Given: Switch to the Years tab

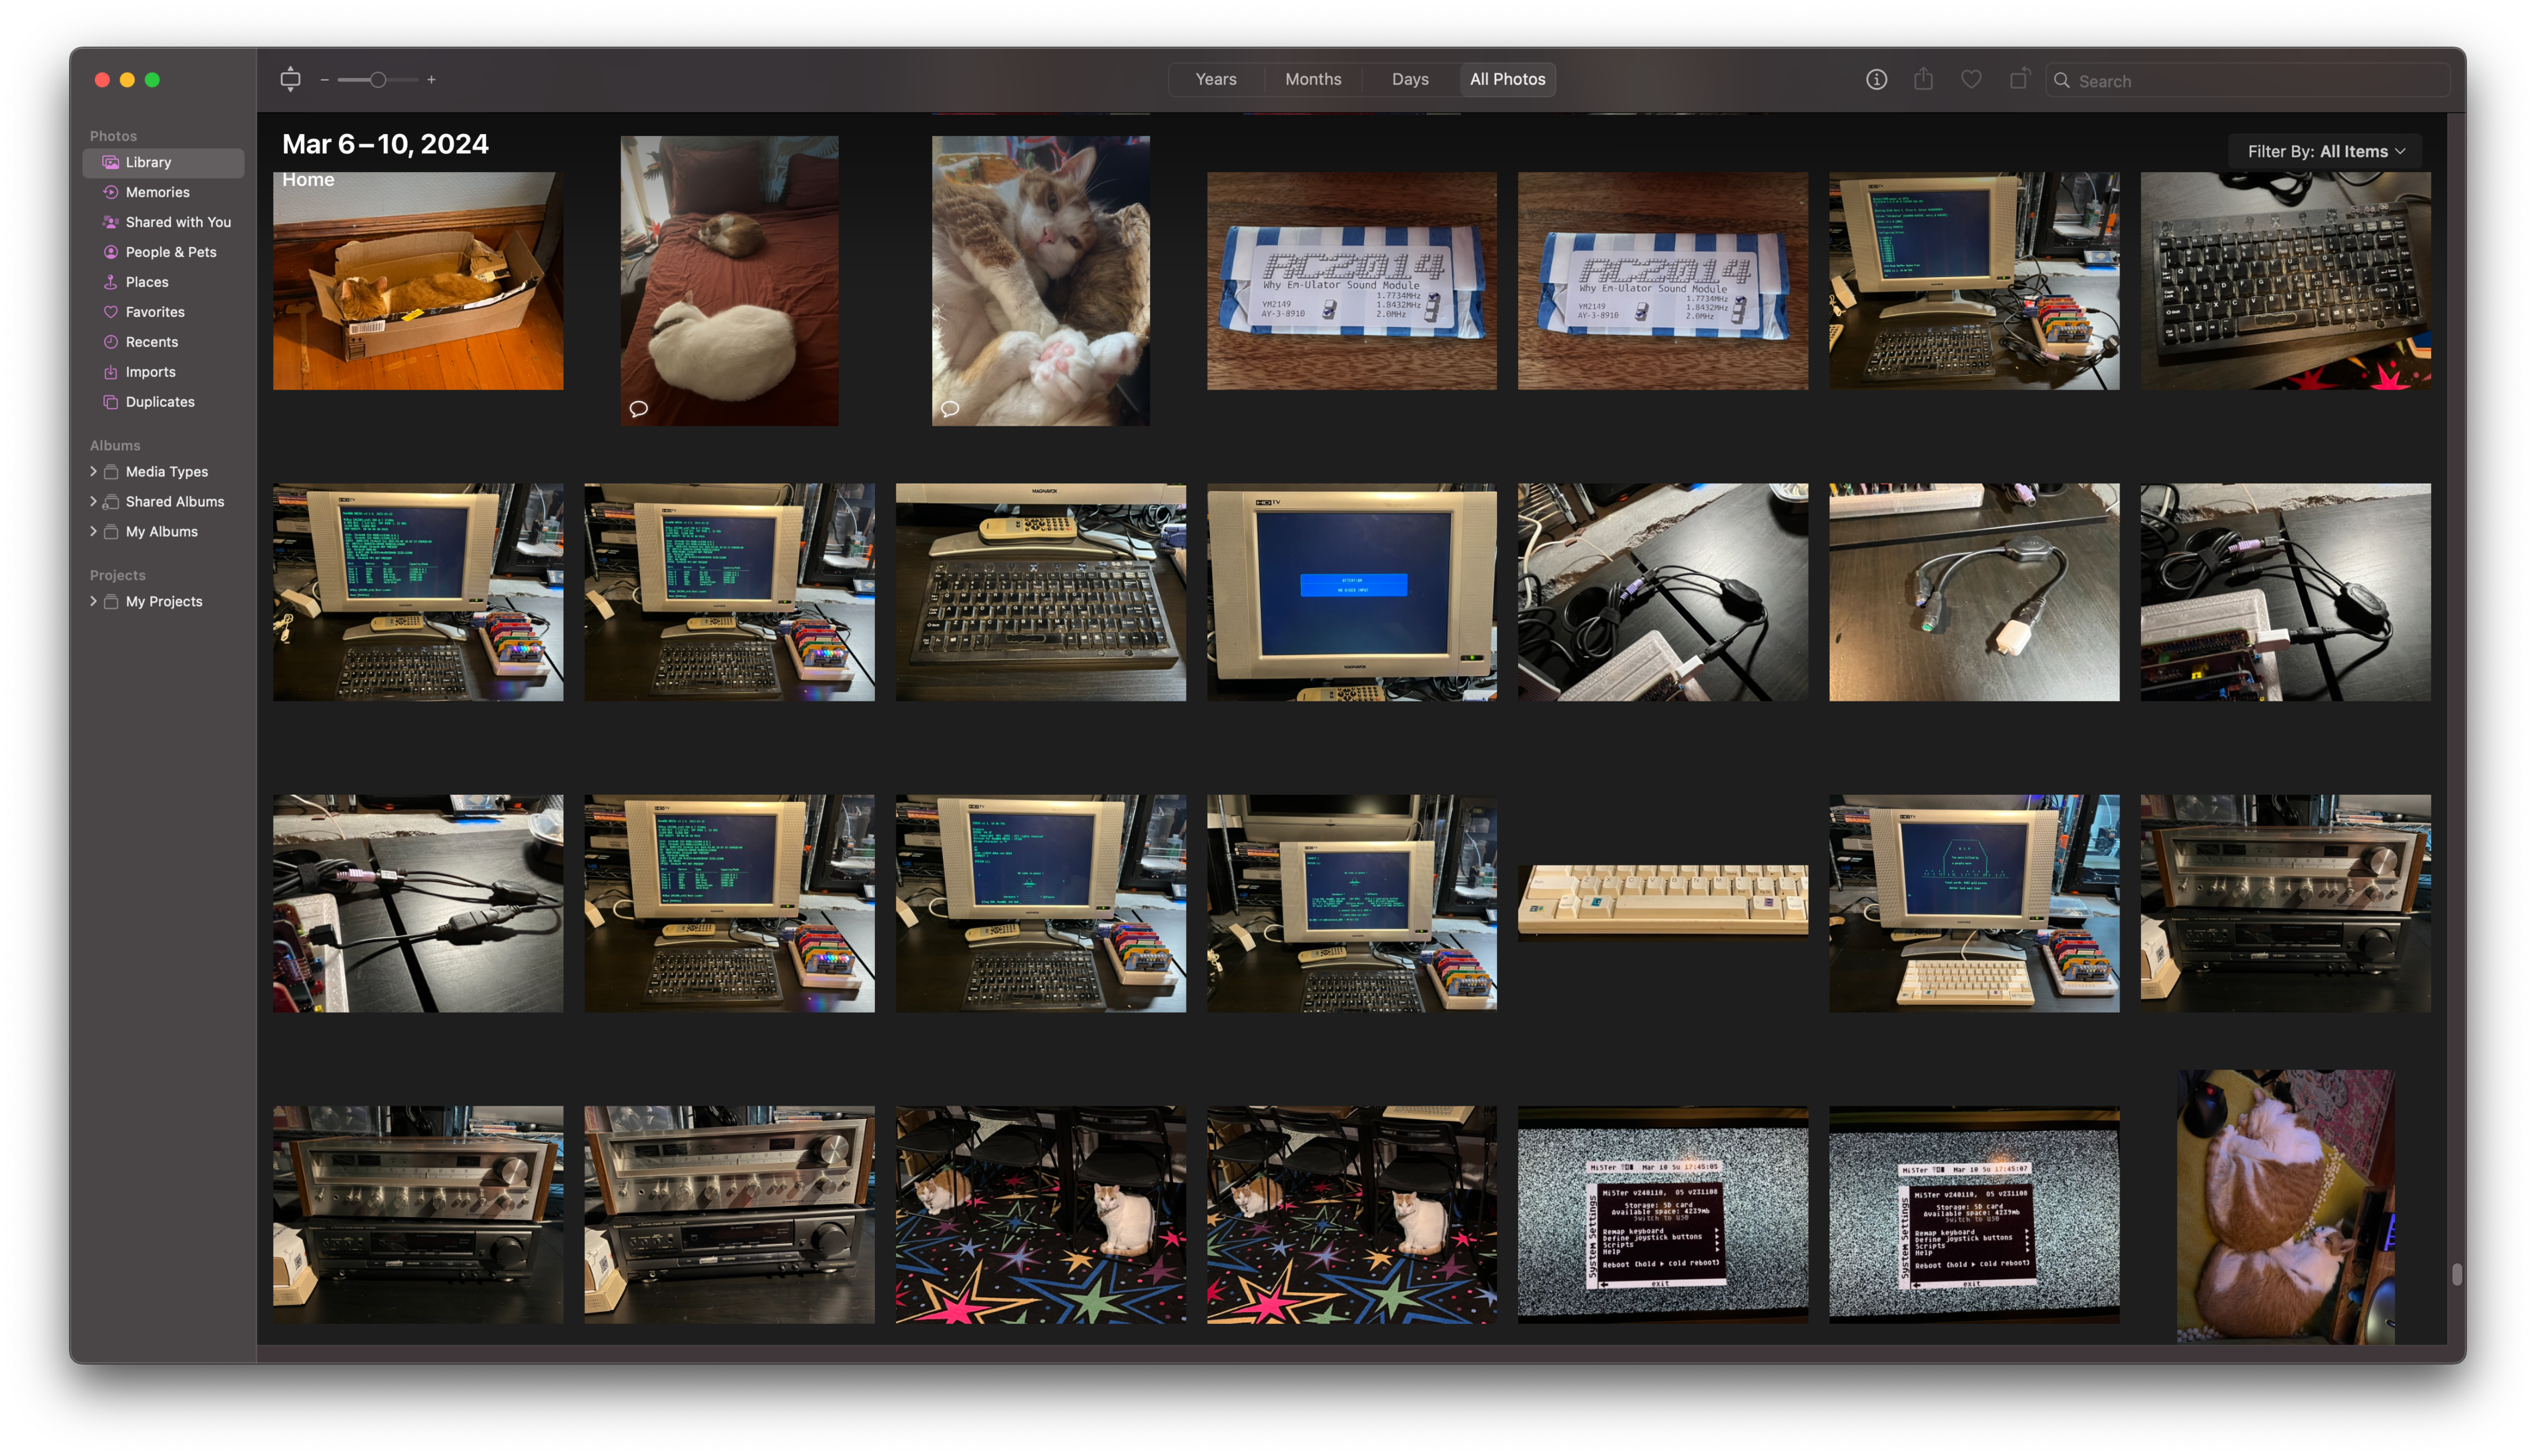Looking at the screenshot, I should (1215, 80).
